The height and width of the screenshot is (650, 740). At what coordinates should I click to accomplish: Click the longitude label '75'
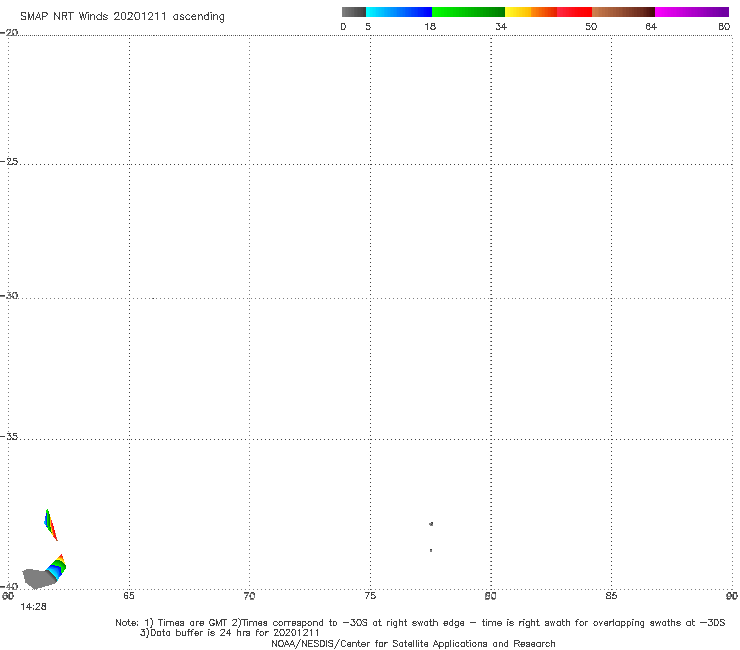[x=370, y=596]
